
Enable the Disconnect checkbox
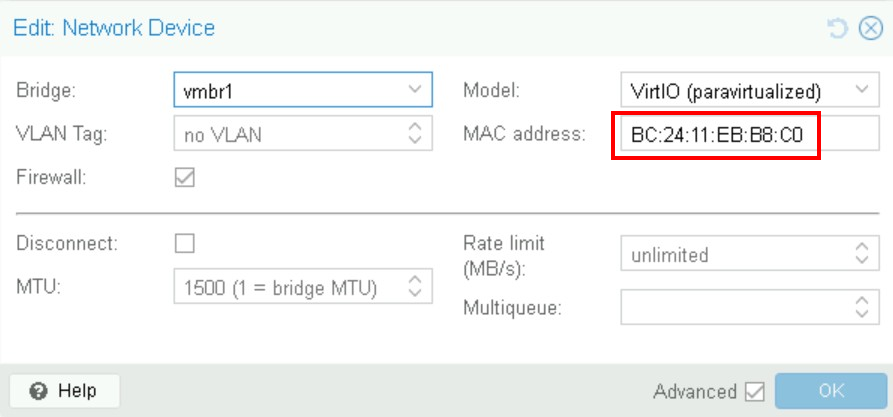(185, 243)
